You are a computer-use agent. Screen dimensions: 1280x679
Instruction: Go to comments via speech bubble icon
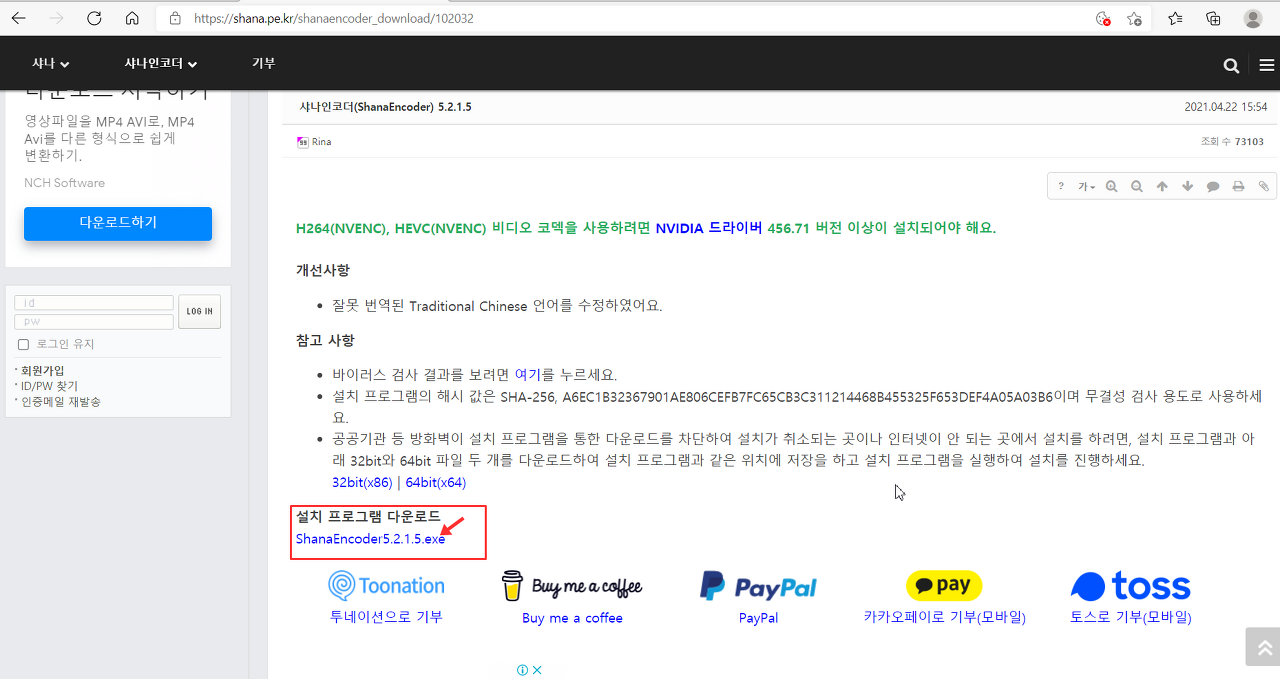1213,187
